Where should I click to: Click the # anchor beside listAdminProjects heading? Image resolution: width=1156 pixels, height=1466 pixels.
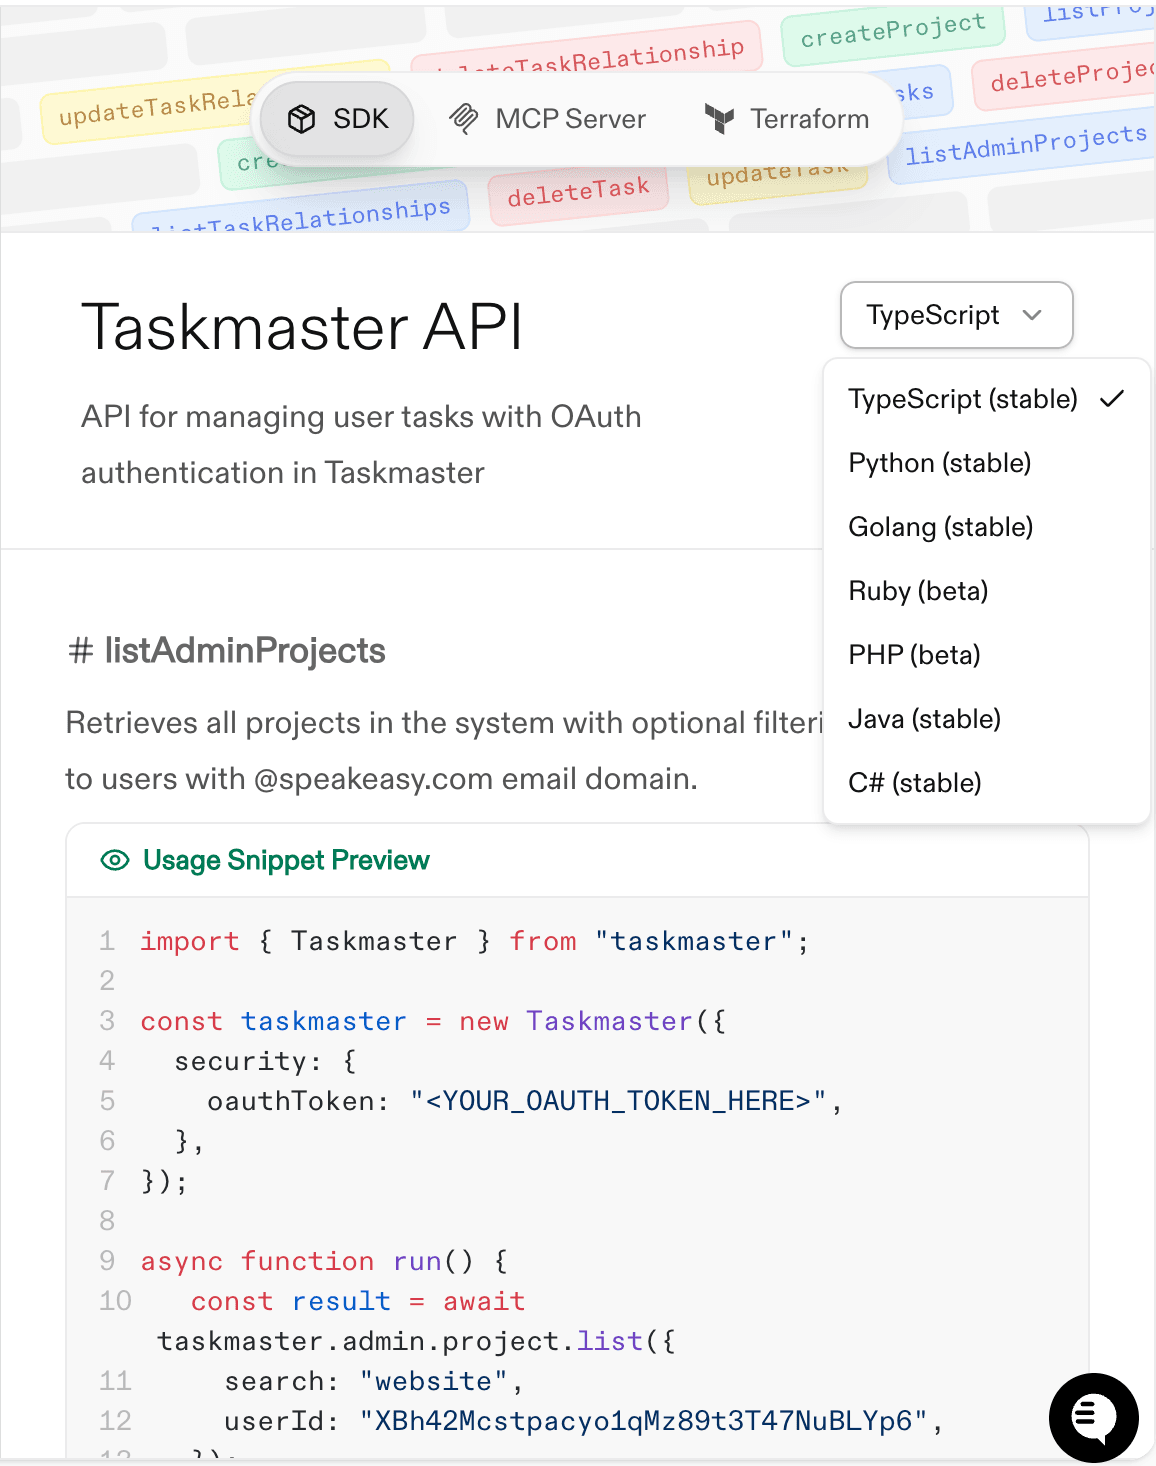pos(80,651)
